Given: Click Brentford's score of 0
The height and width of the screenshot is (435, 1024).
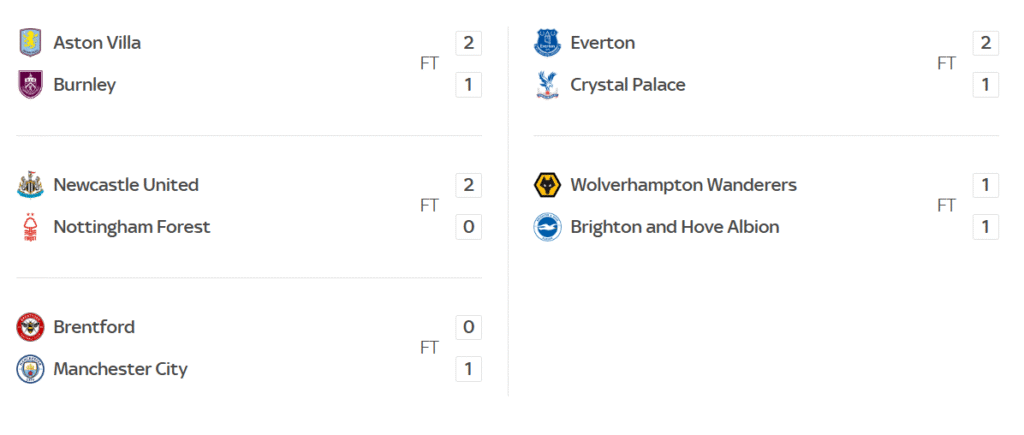Looking at the screenshot, I should (468, 327).
